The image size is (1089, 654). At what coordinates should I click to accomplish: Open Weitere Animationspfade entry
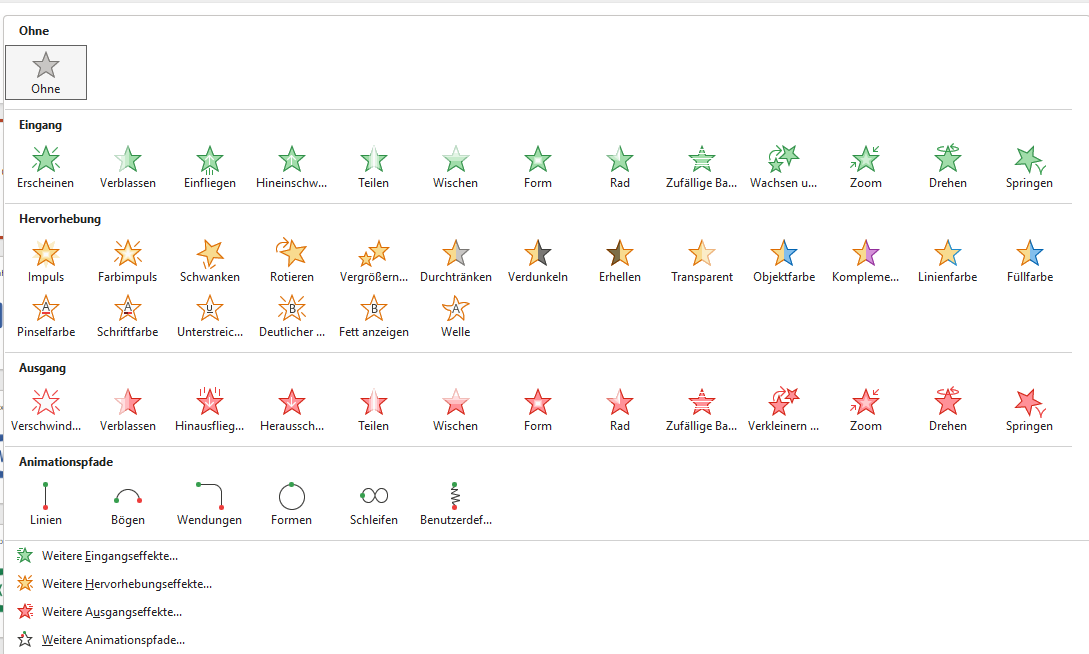coord(113,640)
